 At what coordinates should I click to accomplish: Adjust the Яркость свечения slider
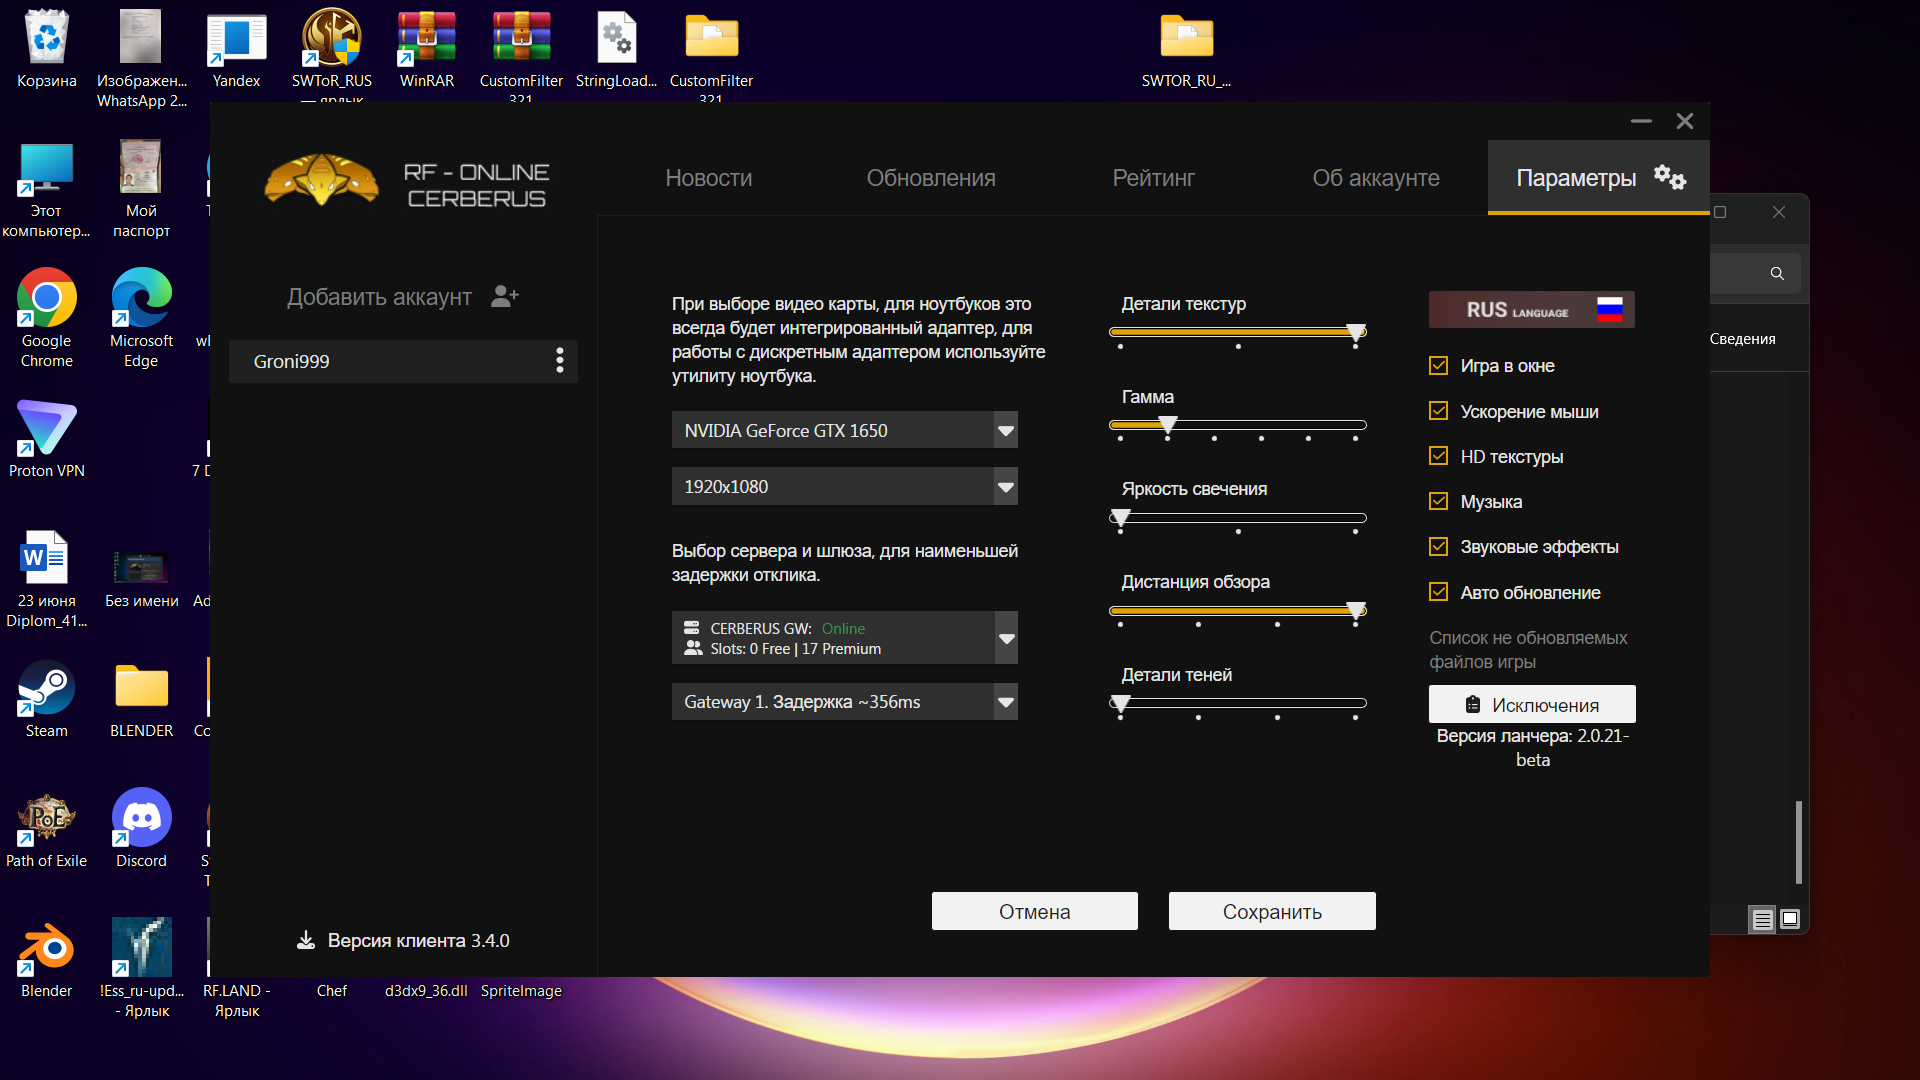point(1237,518)
